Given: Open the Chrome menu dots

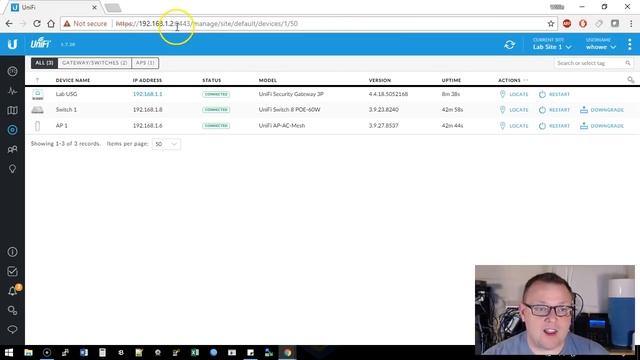Looking at the screenshot, I should pos(631,24).
